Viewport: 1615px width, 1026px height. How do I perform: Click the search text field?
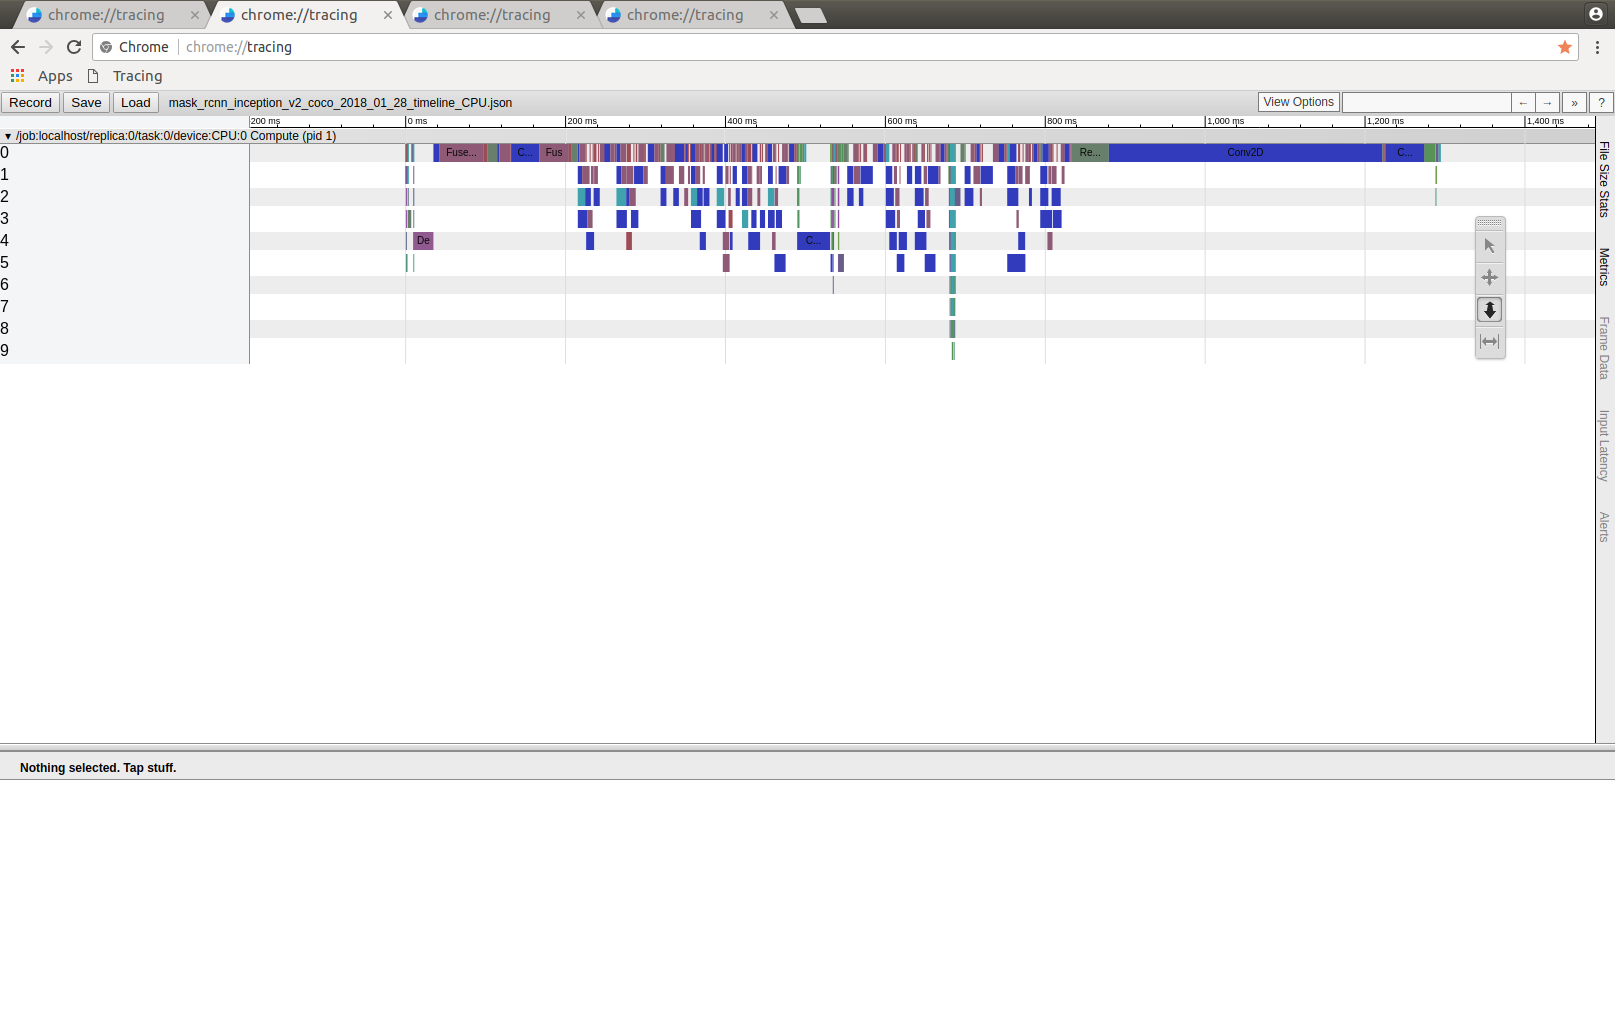pyautogui.click(x=1426, y=102)
